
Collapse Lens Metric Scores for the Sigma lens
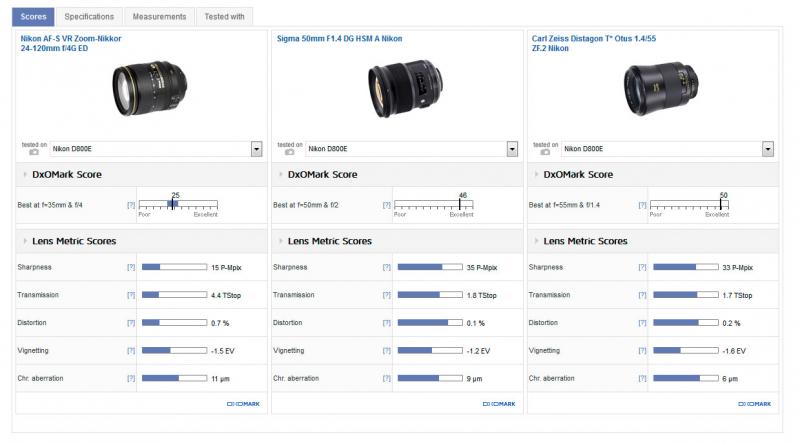(281, 241)
